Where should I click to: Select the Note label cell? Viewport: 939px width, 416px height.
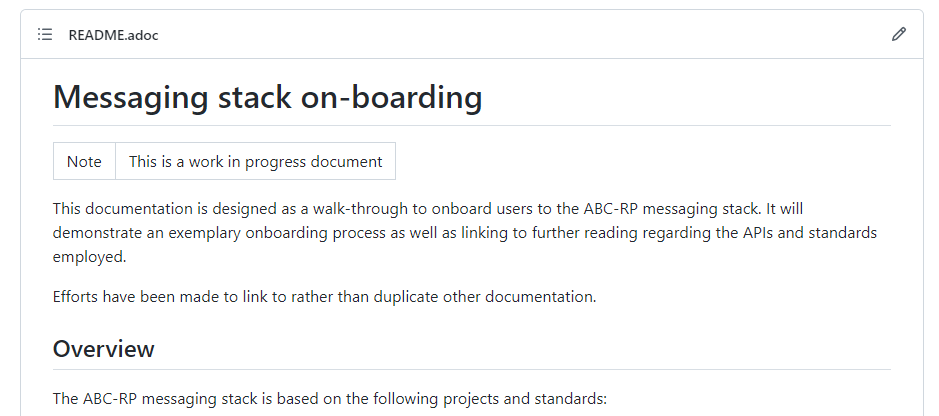tap(84, 161)
